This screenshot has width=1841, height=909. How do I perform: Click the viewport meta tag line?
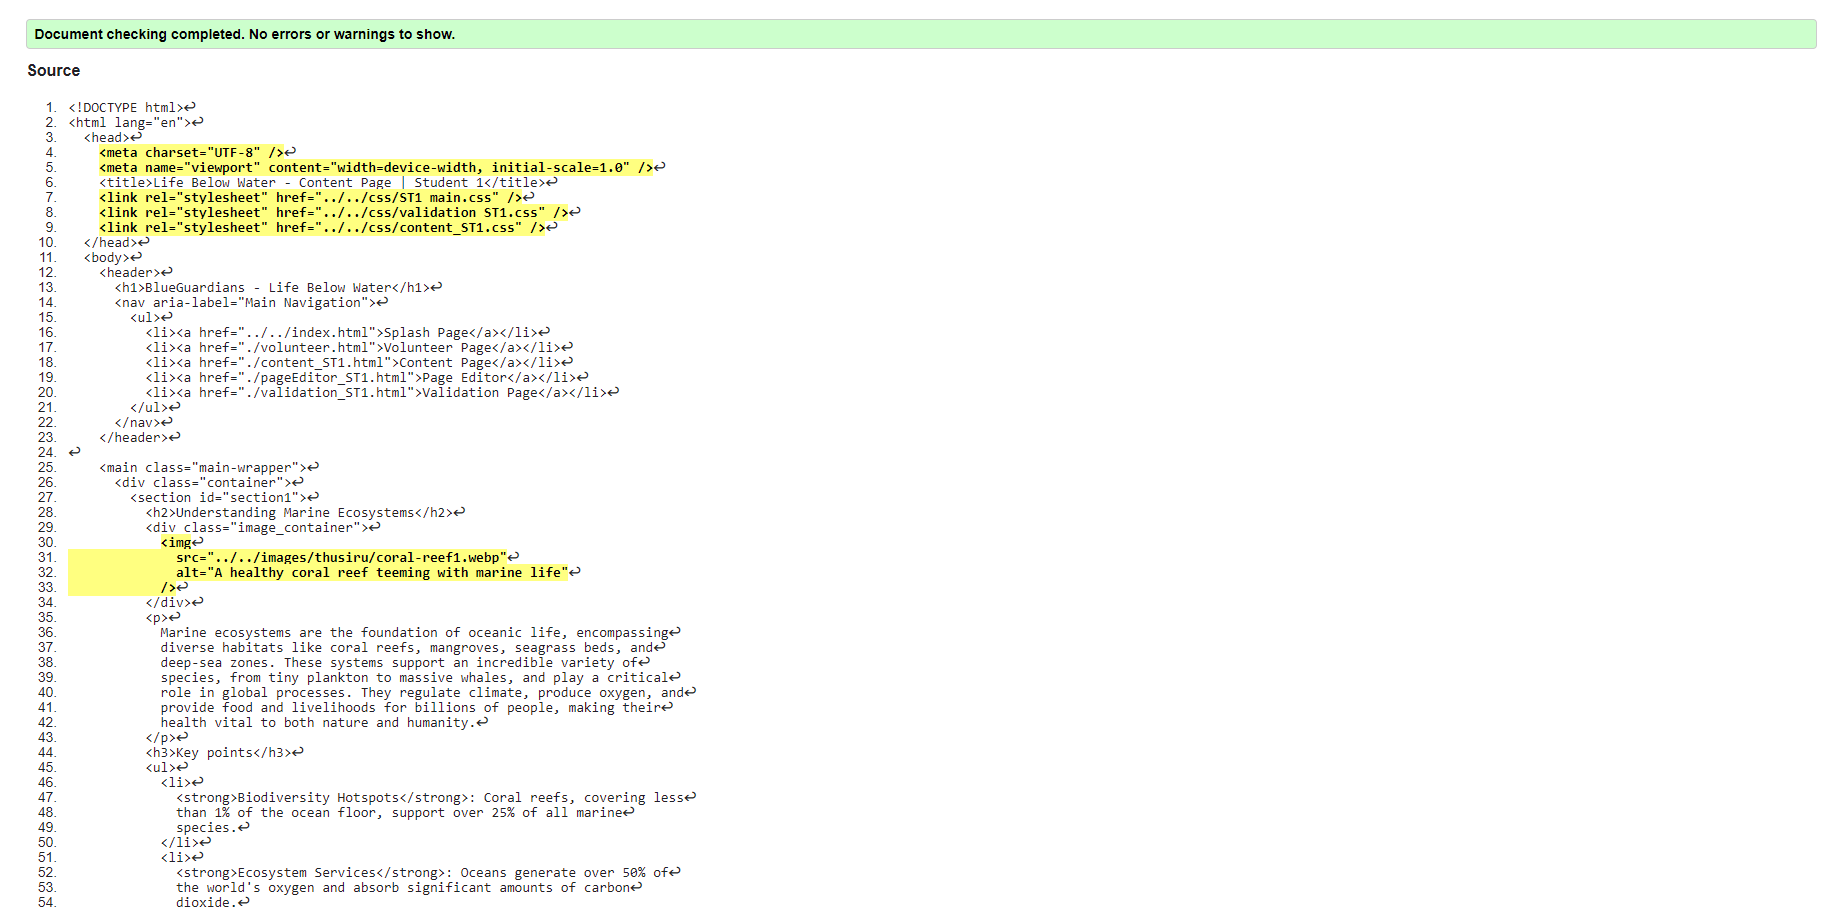(380, 167)
